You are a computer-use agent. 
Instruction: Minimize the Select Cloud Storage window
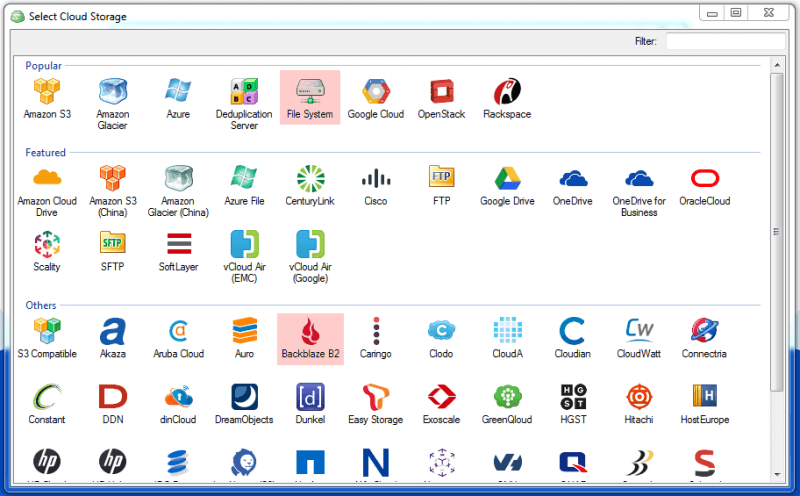pos(712,13)
